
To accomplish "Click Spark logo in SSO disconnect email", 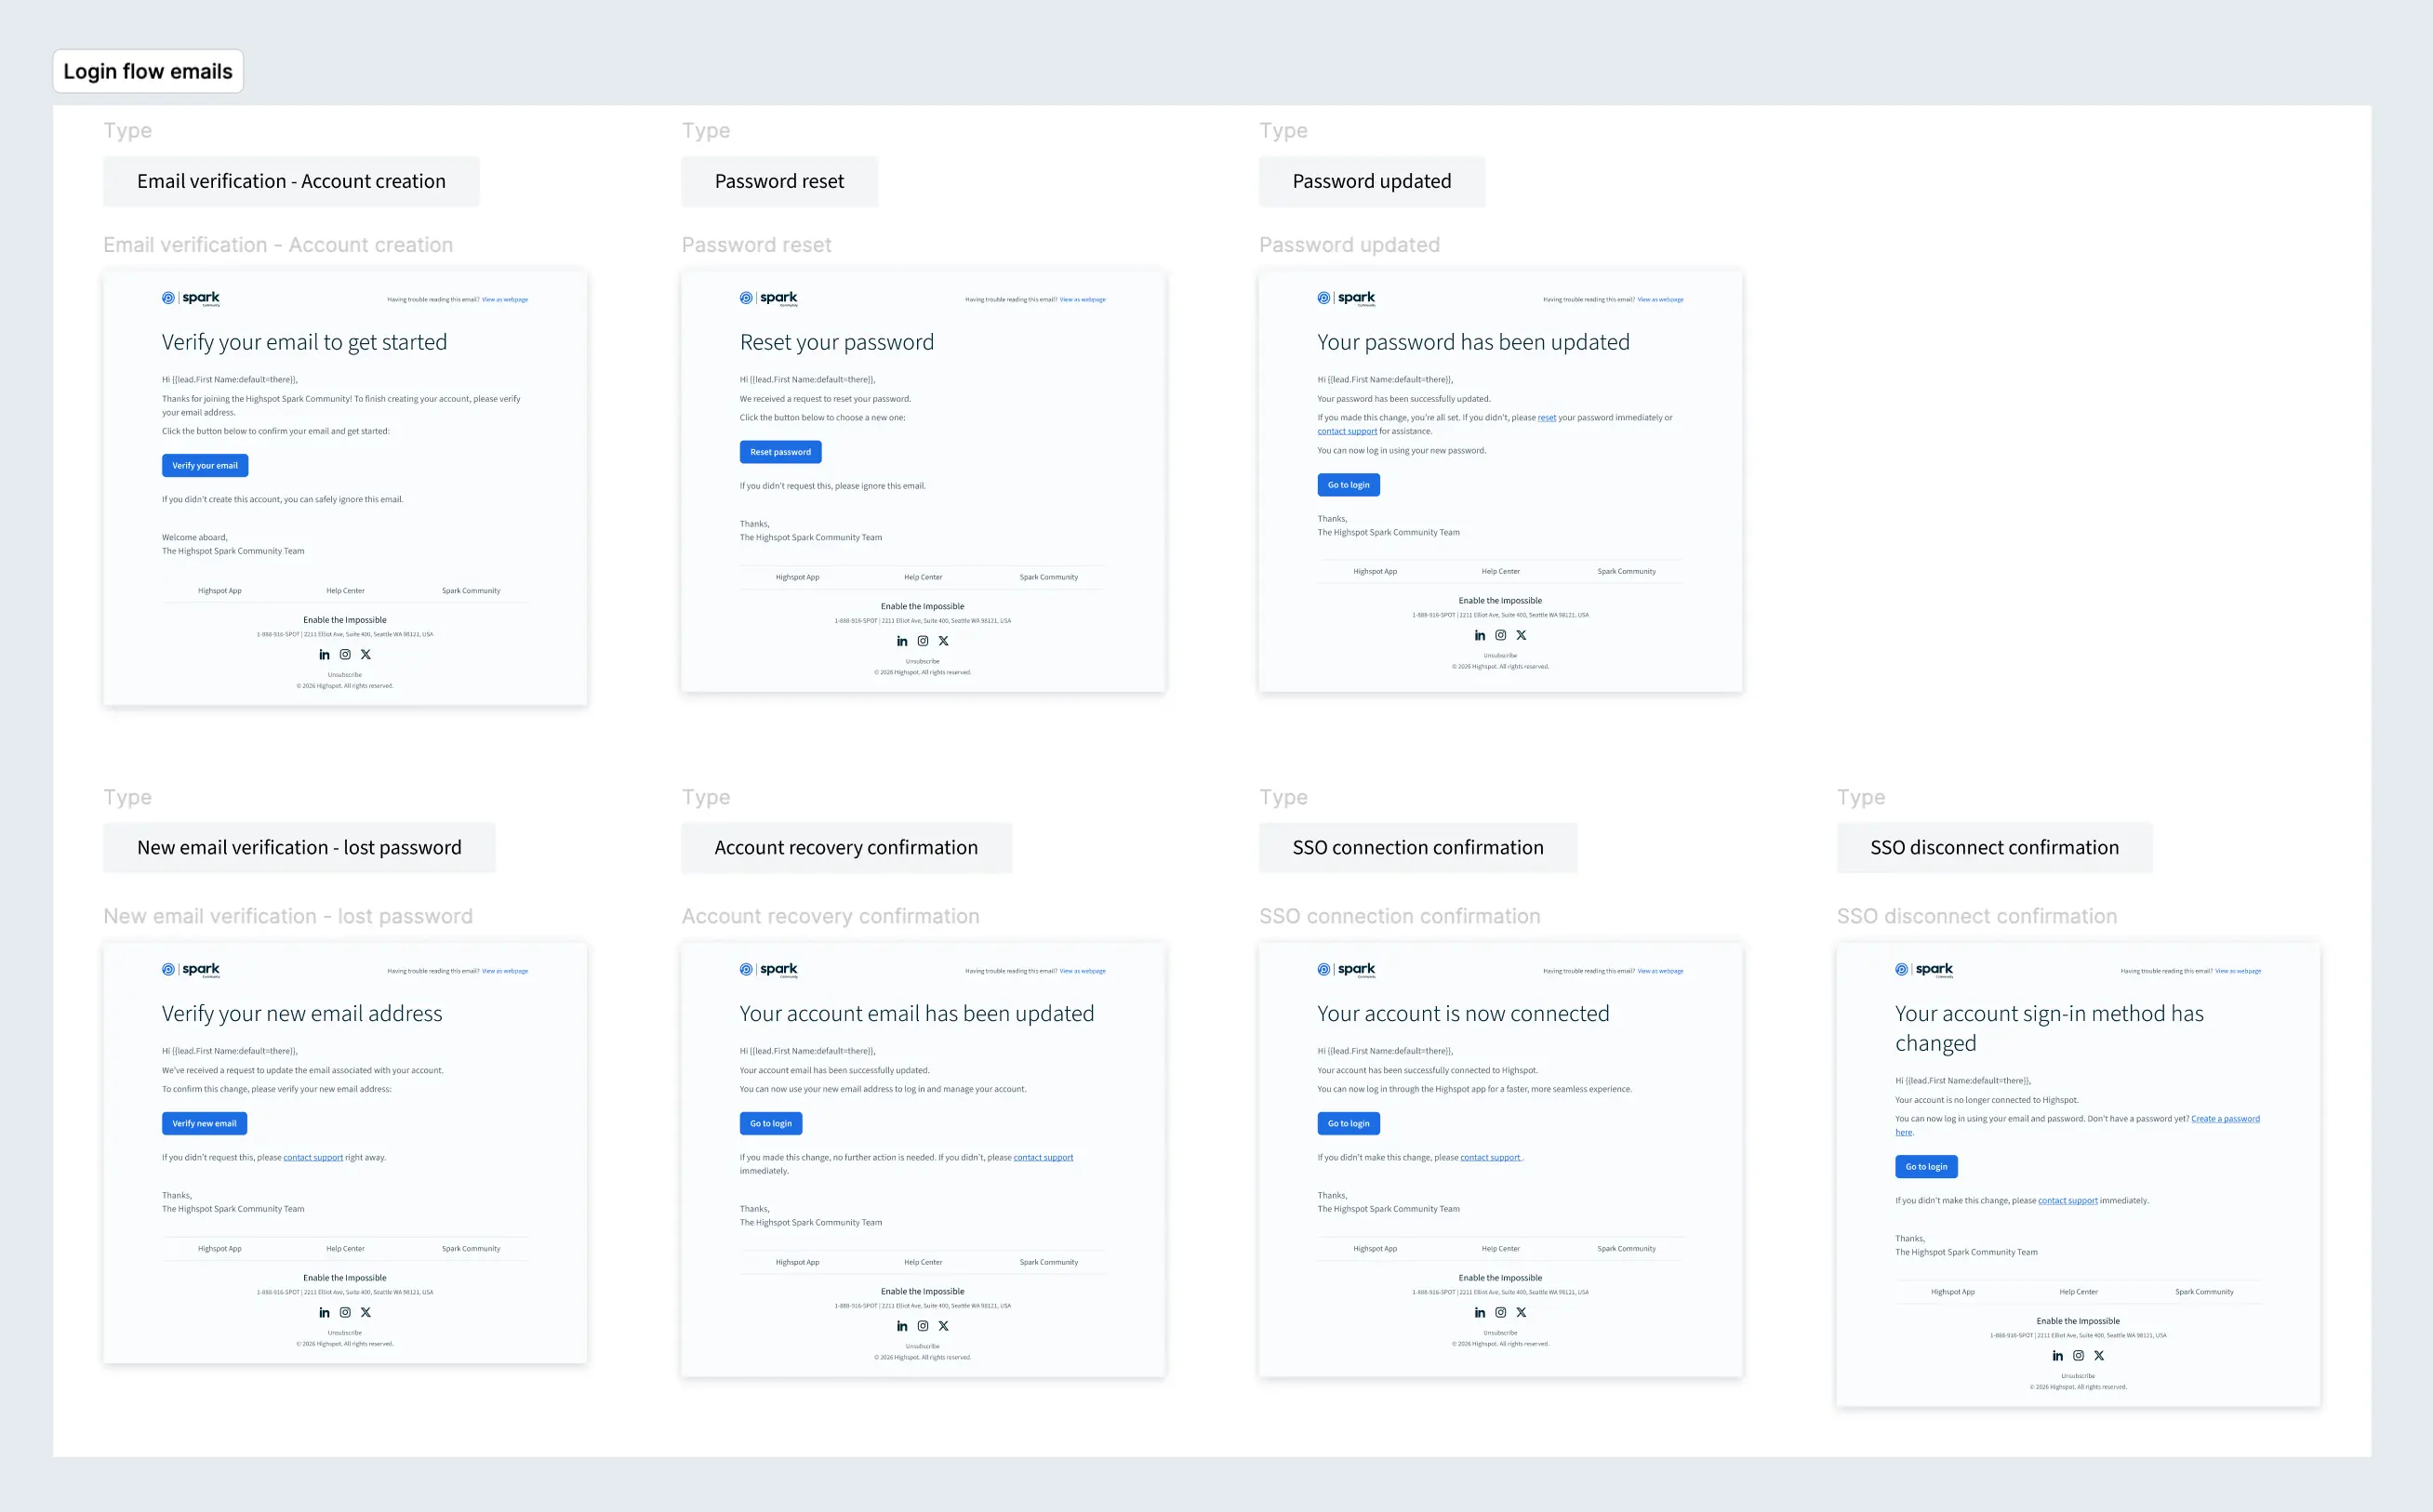I will [1924, 969].
